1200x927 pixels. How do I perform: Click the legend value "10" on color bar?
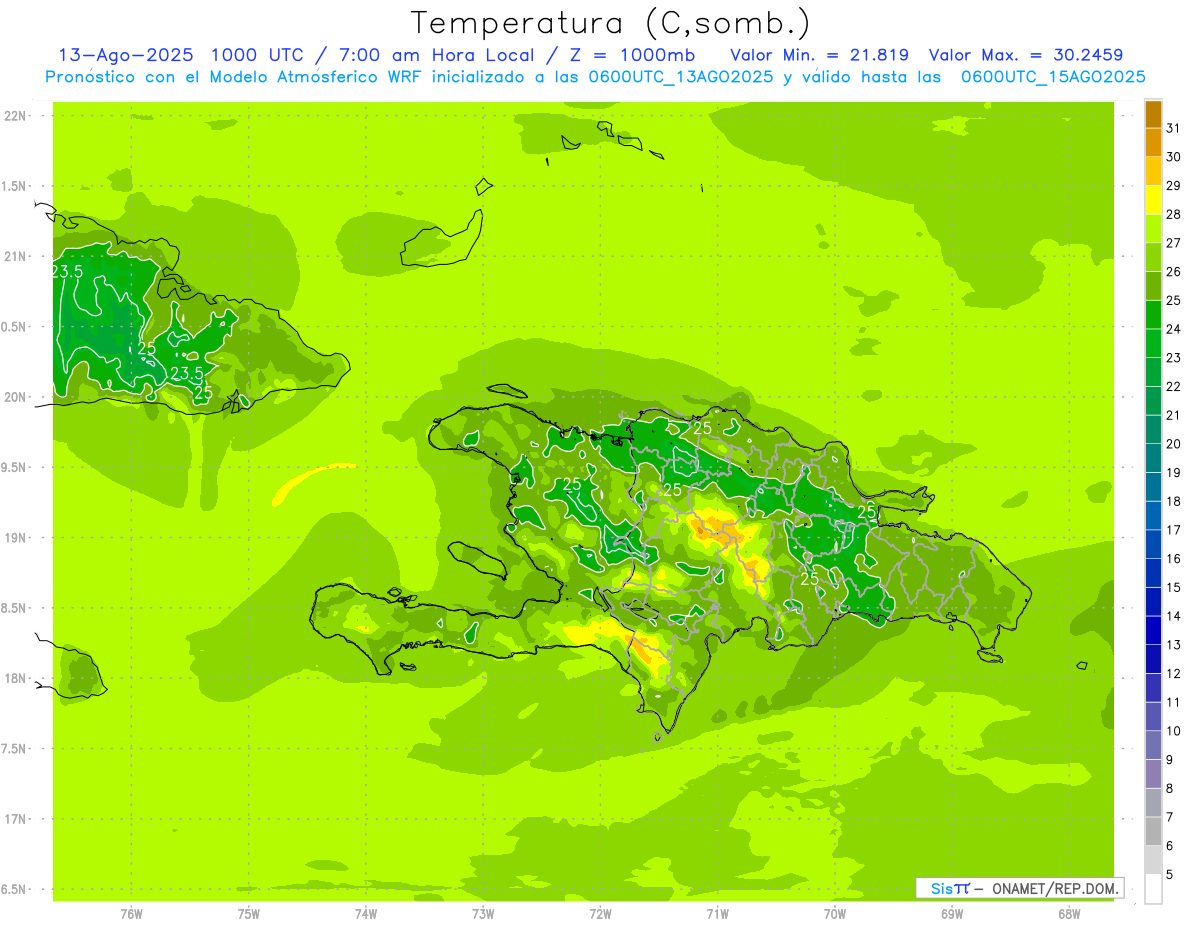pos(1173,731)
